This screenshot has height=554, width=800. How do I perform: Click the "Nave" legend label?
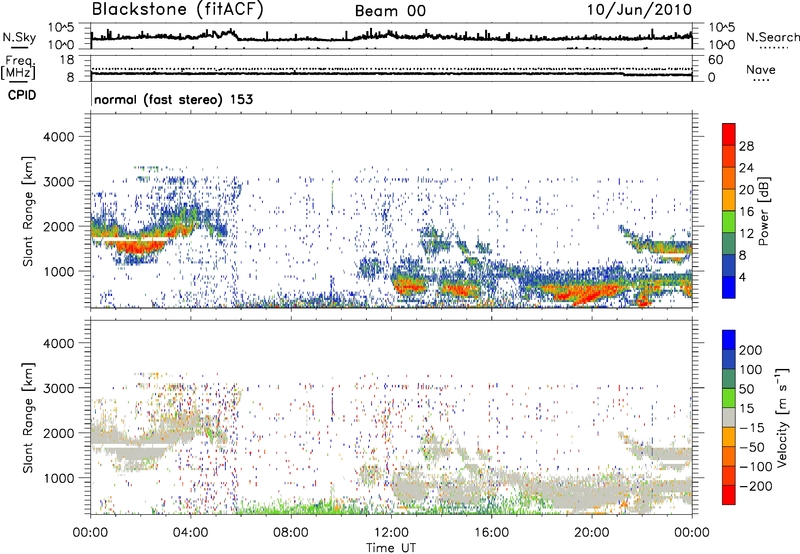[761, 69]
